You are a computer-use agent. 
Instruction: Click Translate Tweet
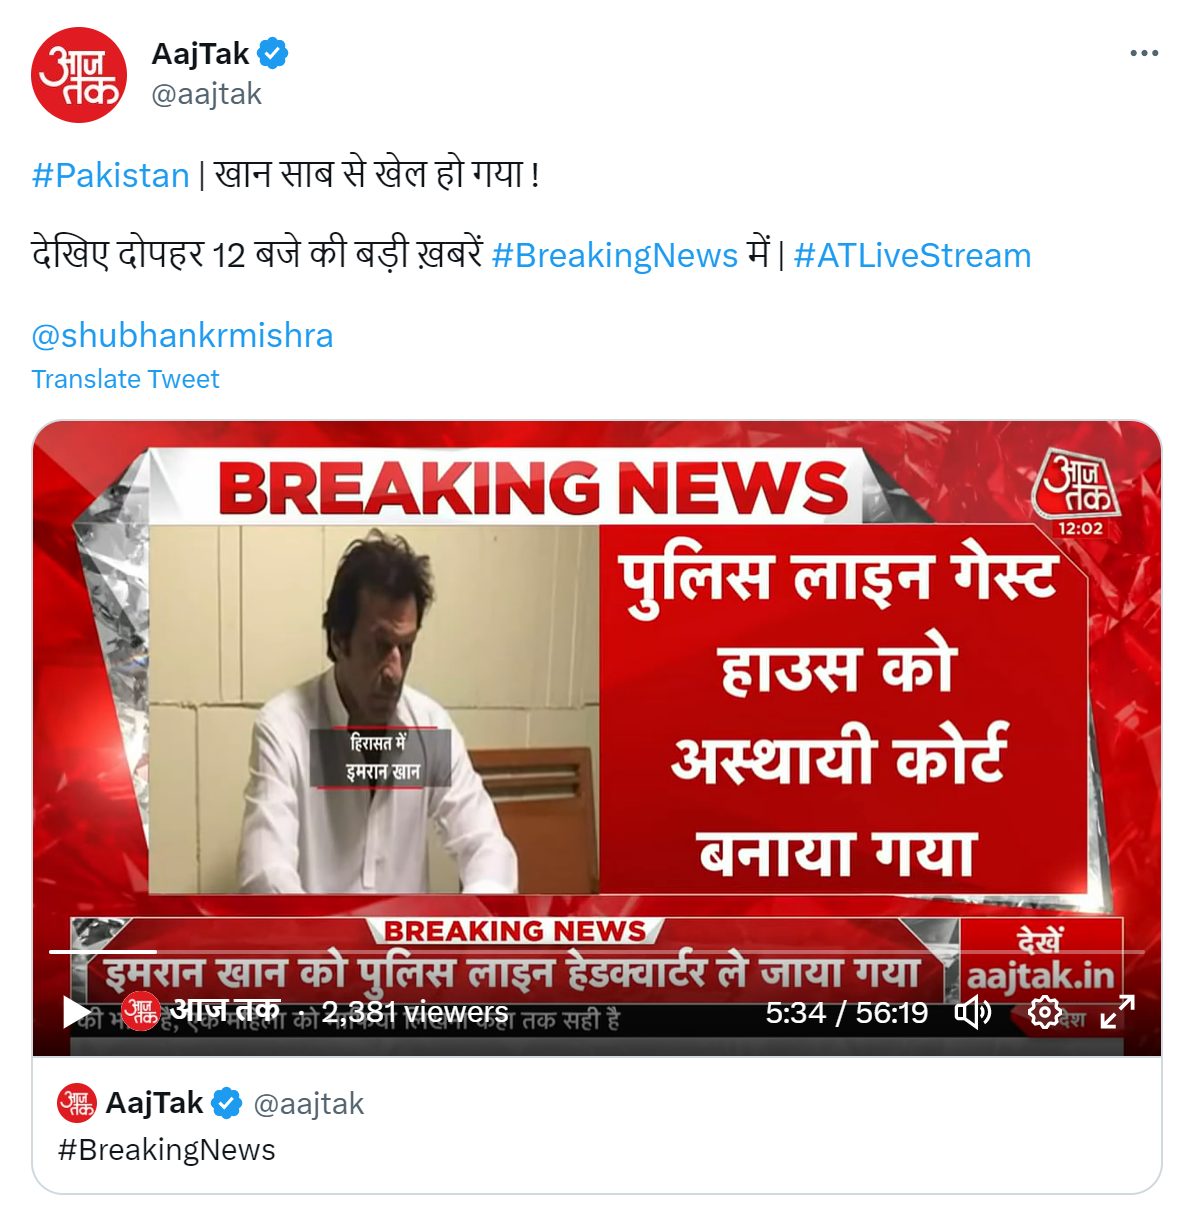click(125, 379)
